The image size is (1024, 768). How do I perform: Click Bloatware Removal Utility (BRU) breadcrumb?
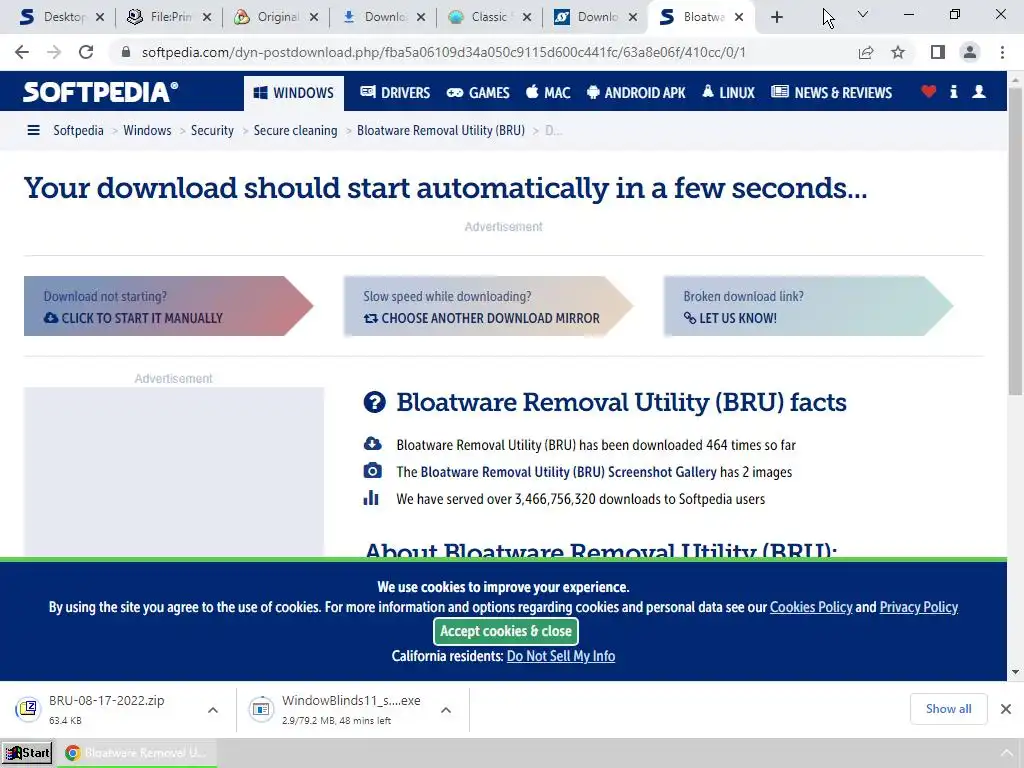[x=441, y=131]
